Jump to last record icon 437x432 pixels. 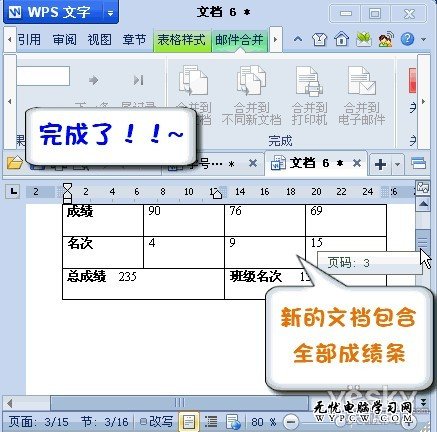138,80
